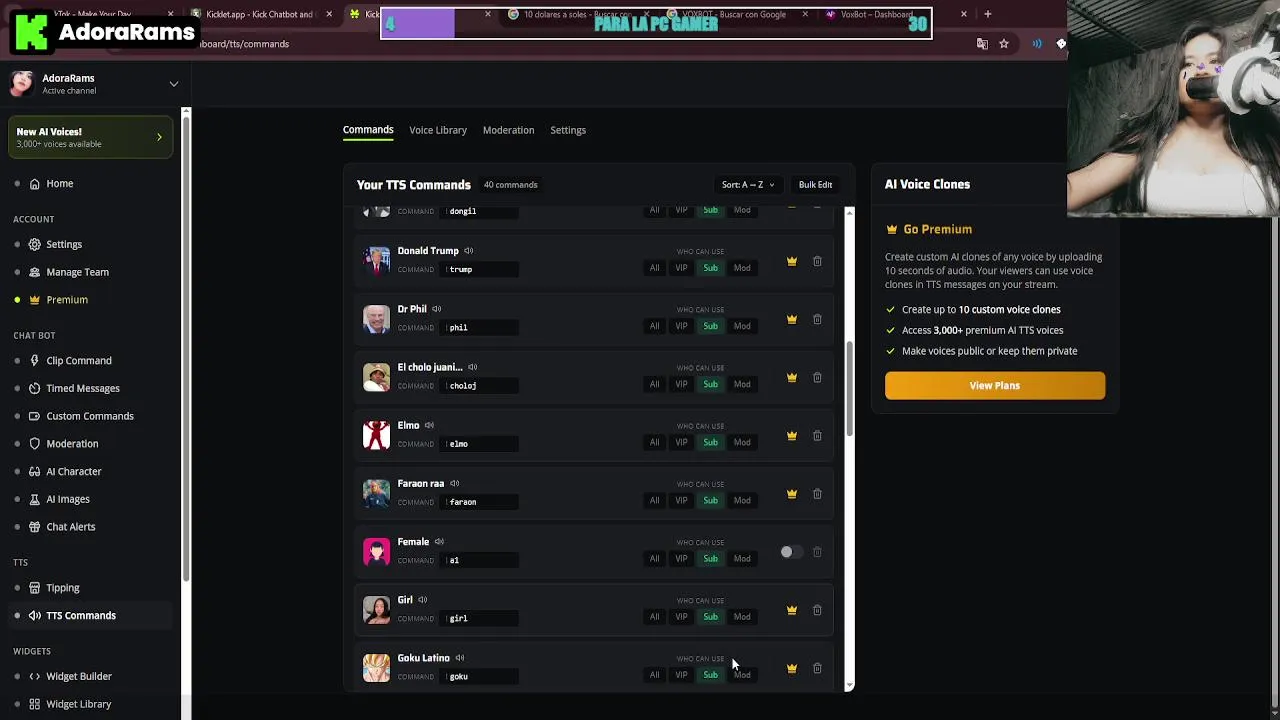This screenshot has height=720, width=1280.
Task: Delete the Elmo command trash icon
Action: pos(817,435)
